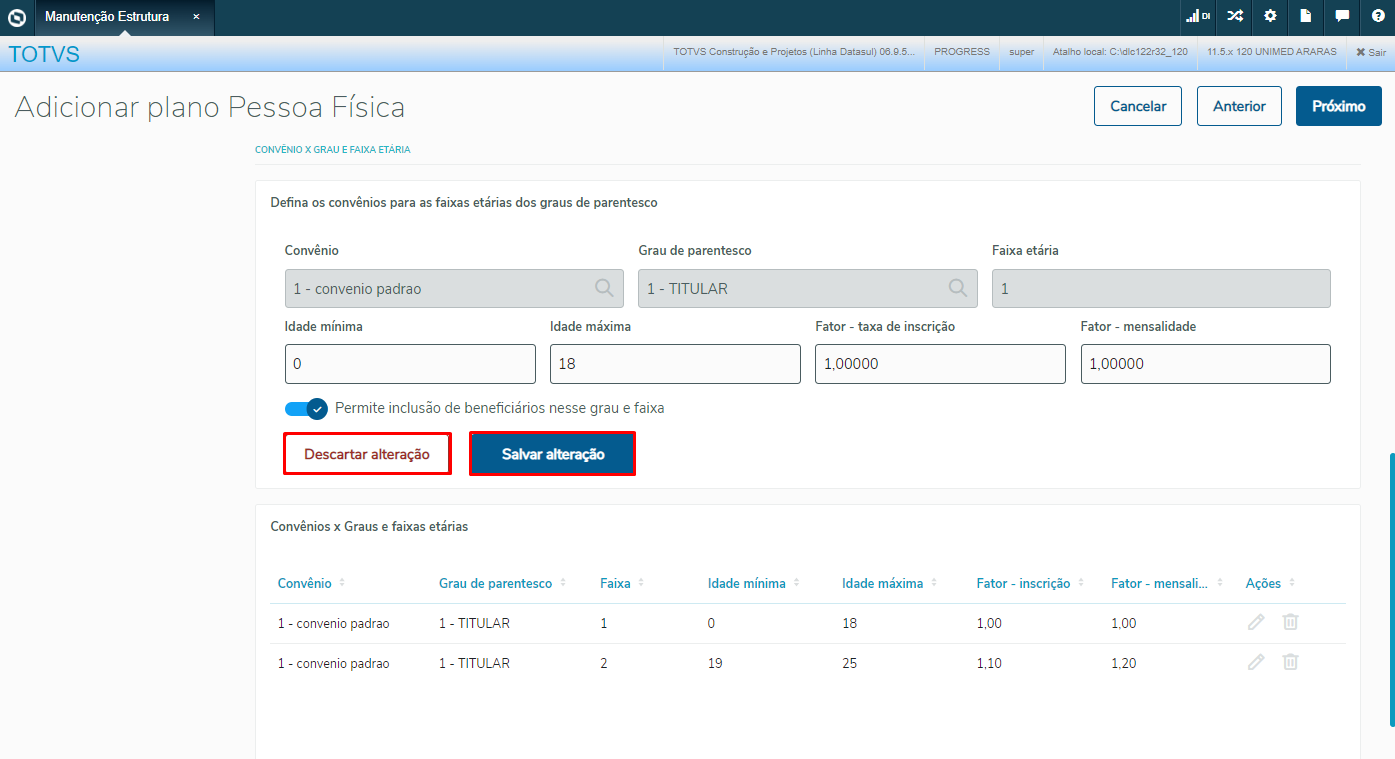
Task: Click the Fator - mensalidade input field
Action: [x=1206, y=364]
